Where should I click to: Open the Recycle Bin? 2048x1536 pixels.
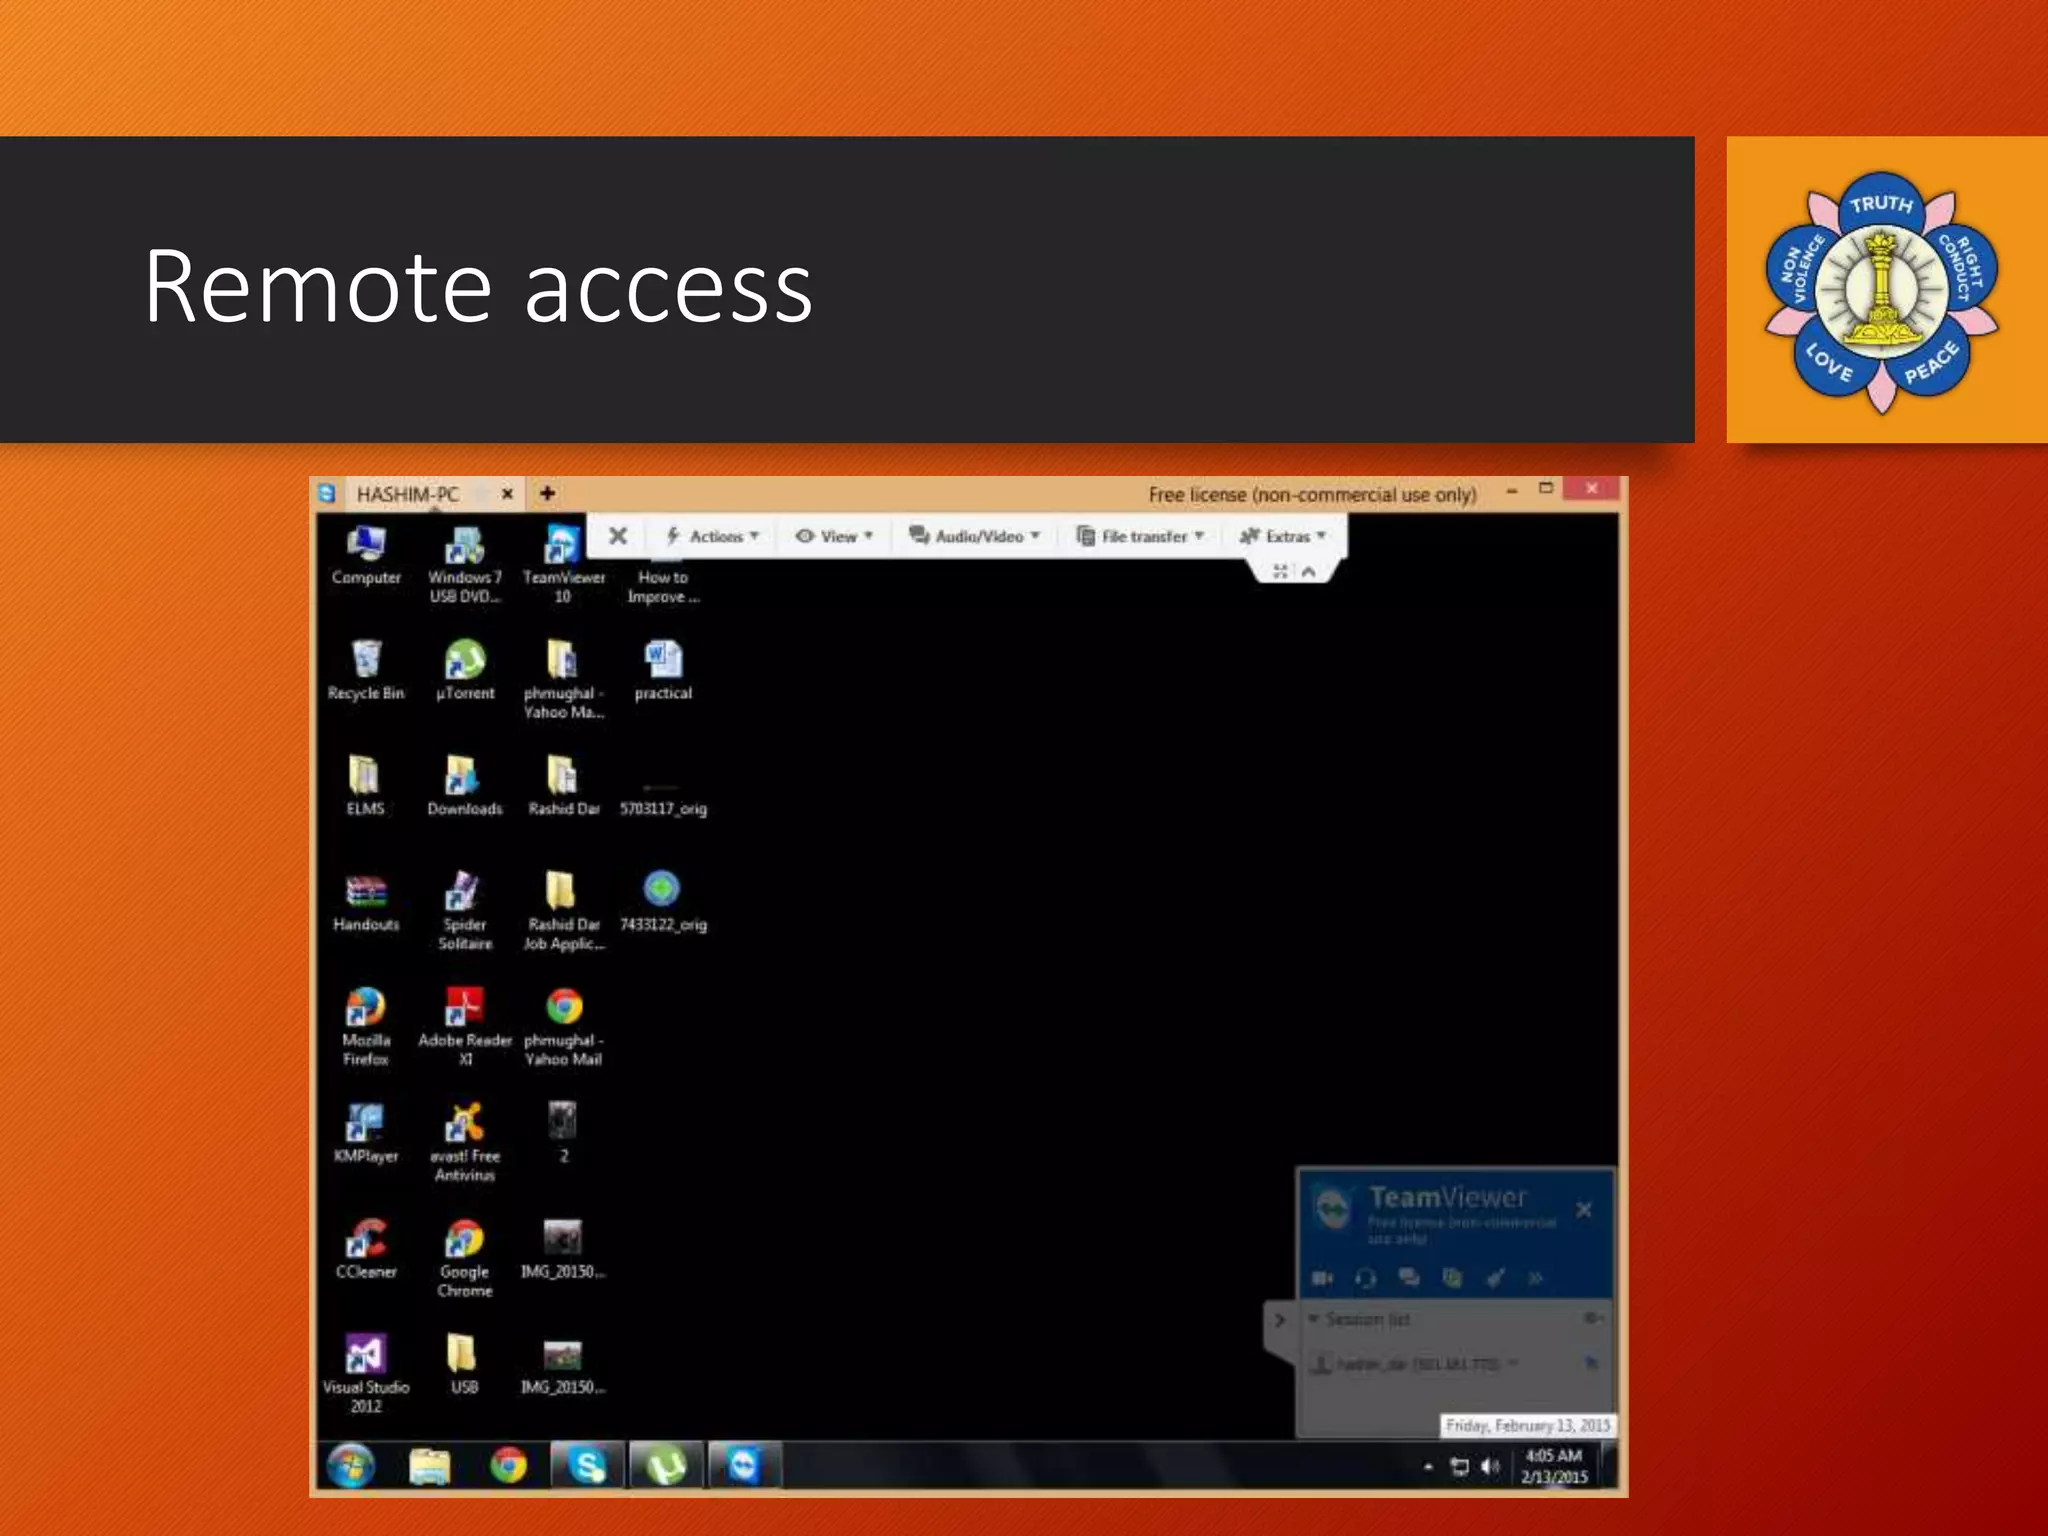366,671
